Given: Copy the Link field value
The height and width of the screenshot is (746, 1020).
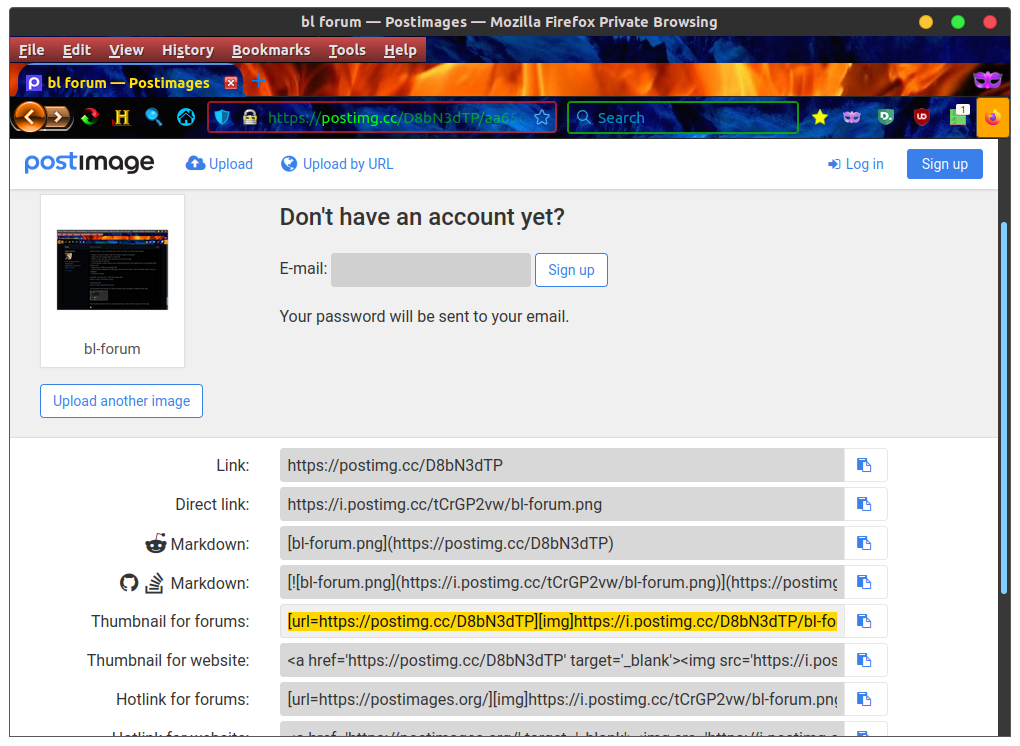Looking at the screenshot, I should [864, 465].
